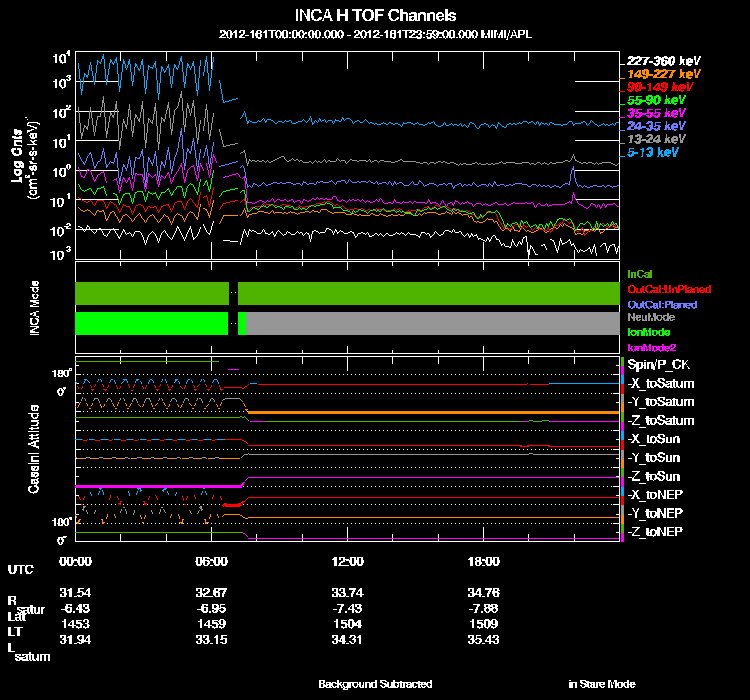
Task: Click the 12:00 UTC time label
Action: tap(347, 561)
